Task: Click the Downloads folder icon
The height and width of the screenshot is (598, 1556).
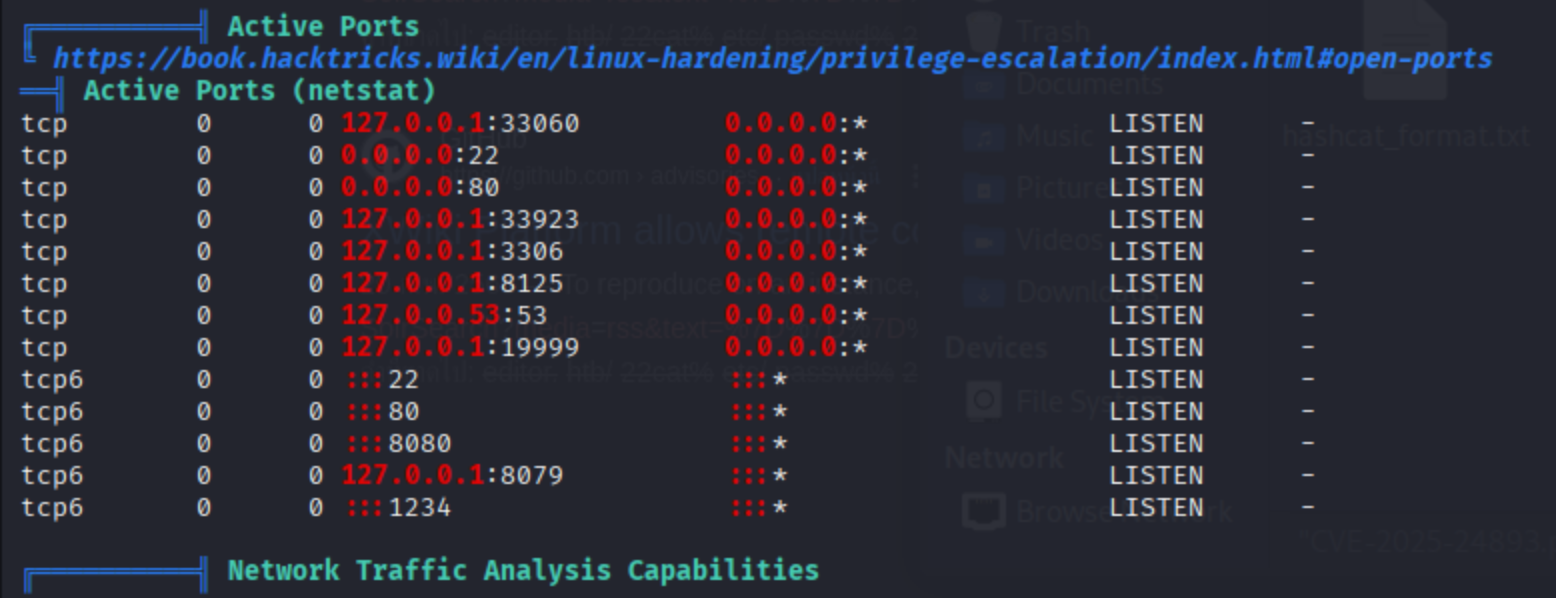Action: click(x=982, y=292)
